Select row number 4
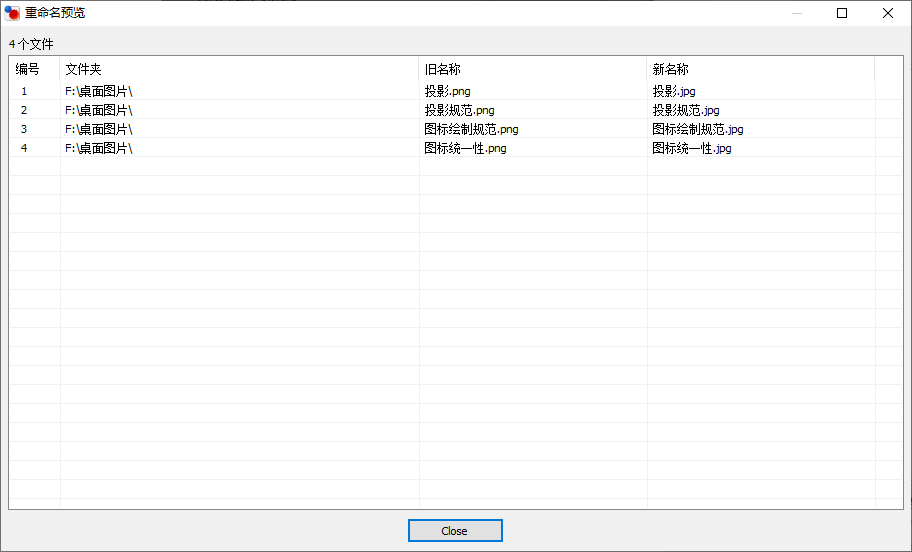 (24, 148)
